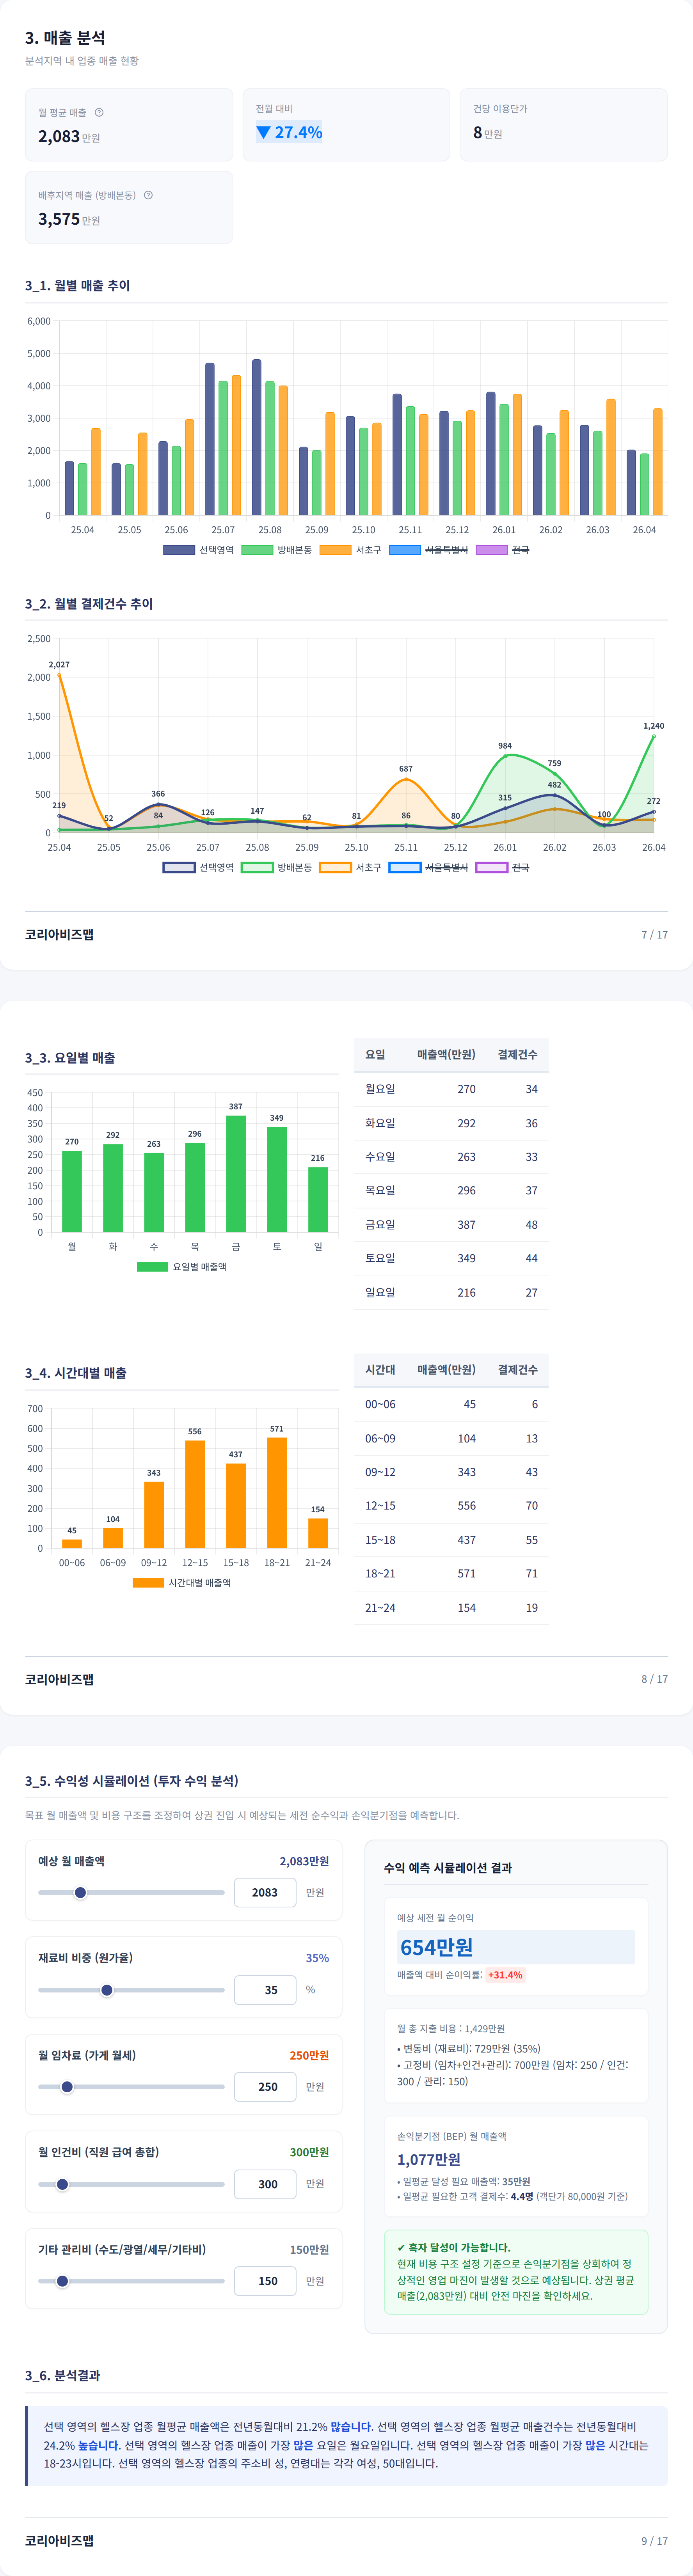Show 서울특별시 series in 월별 결제건수 추이 chart

click(x=429, y=867)
